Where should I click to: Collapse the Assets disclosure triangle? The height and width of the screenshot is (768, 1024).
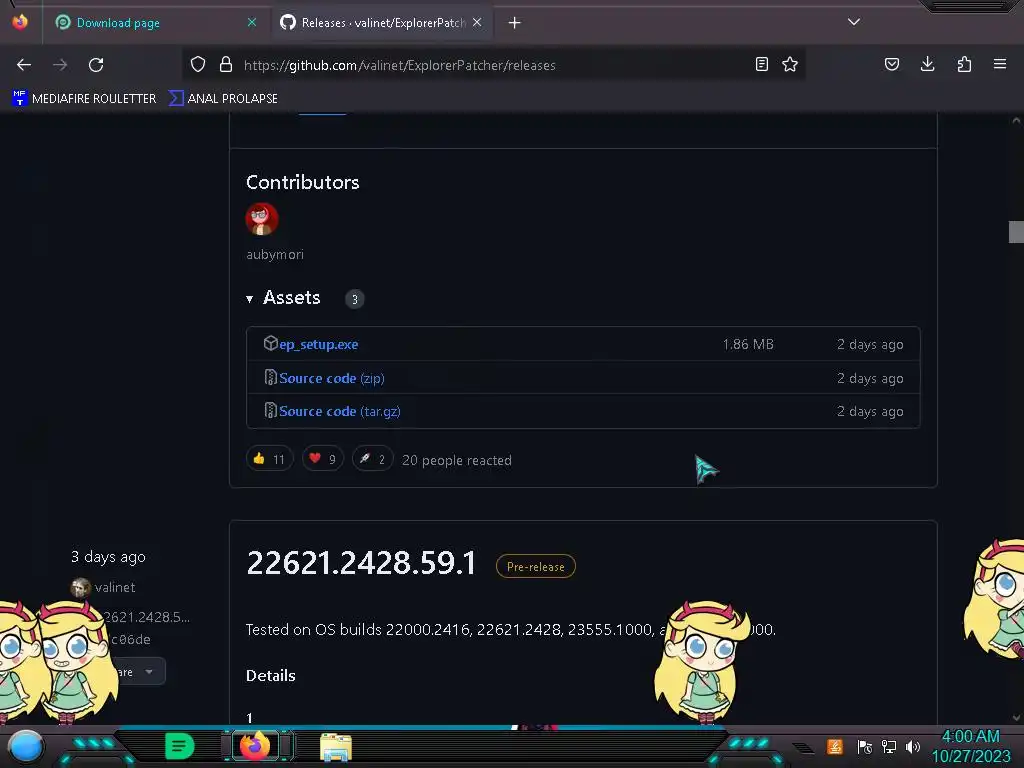tap(249, 299)
